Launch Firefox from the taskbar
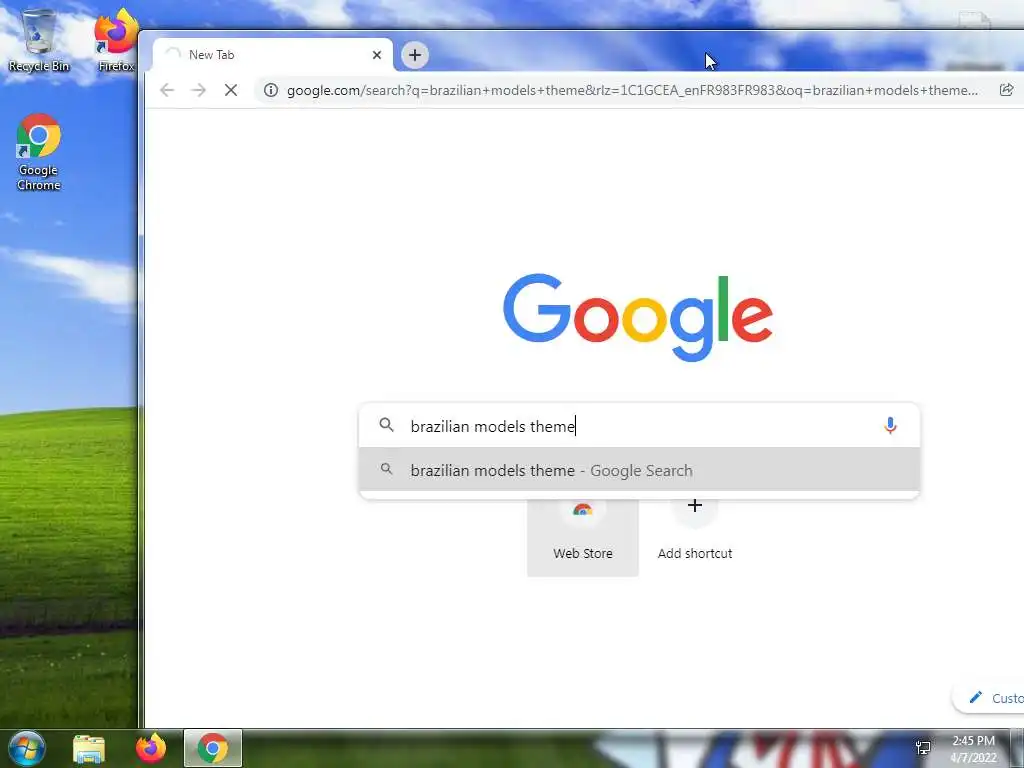The image size is (1024, 768). pyautogui.click(x=151, y=748)
